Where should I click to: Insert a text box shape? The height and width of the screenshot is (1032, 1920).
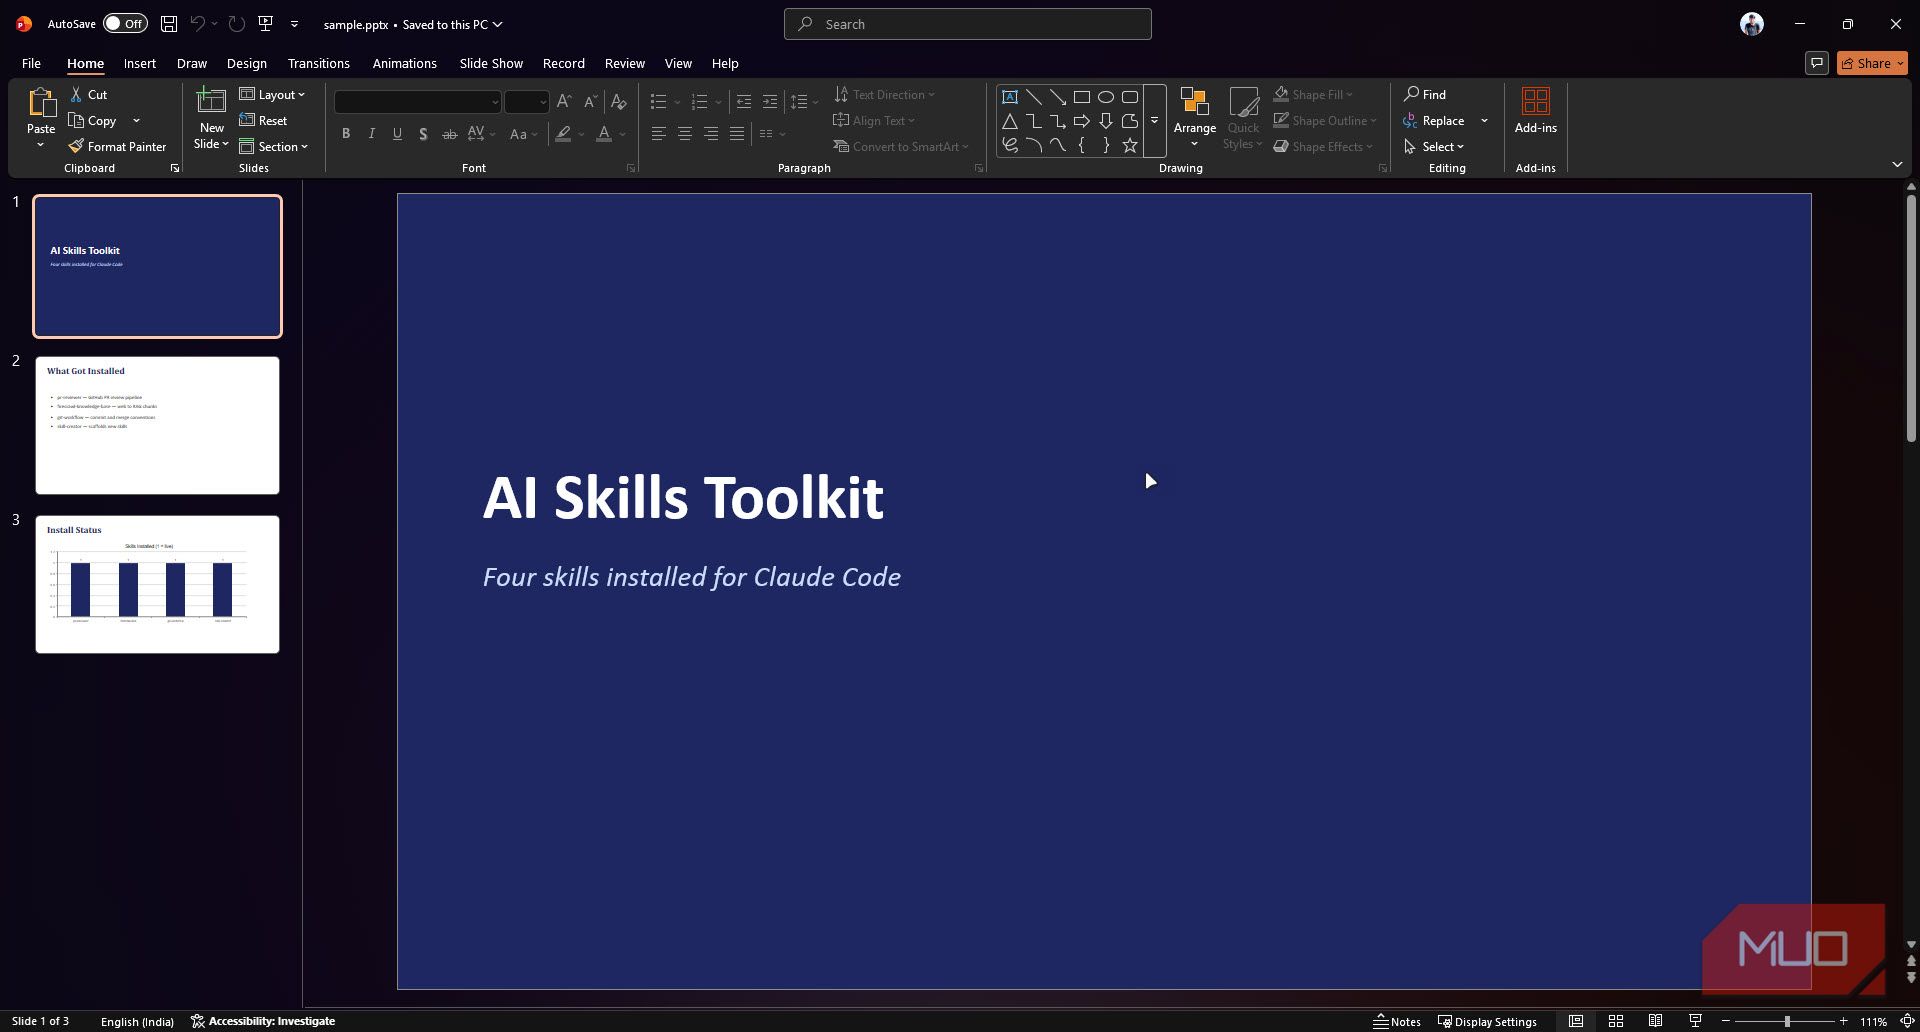pos(1010,97)
